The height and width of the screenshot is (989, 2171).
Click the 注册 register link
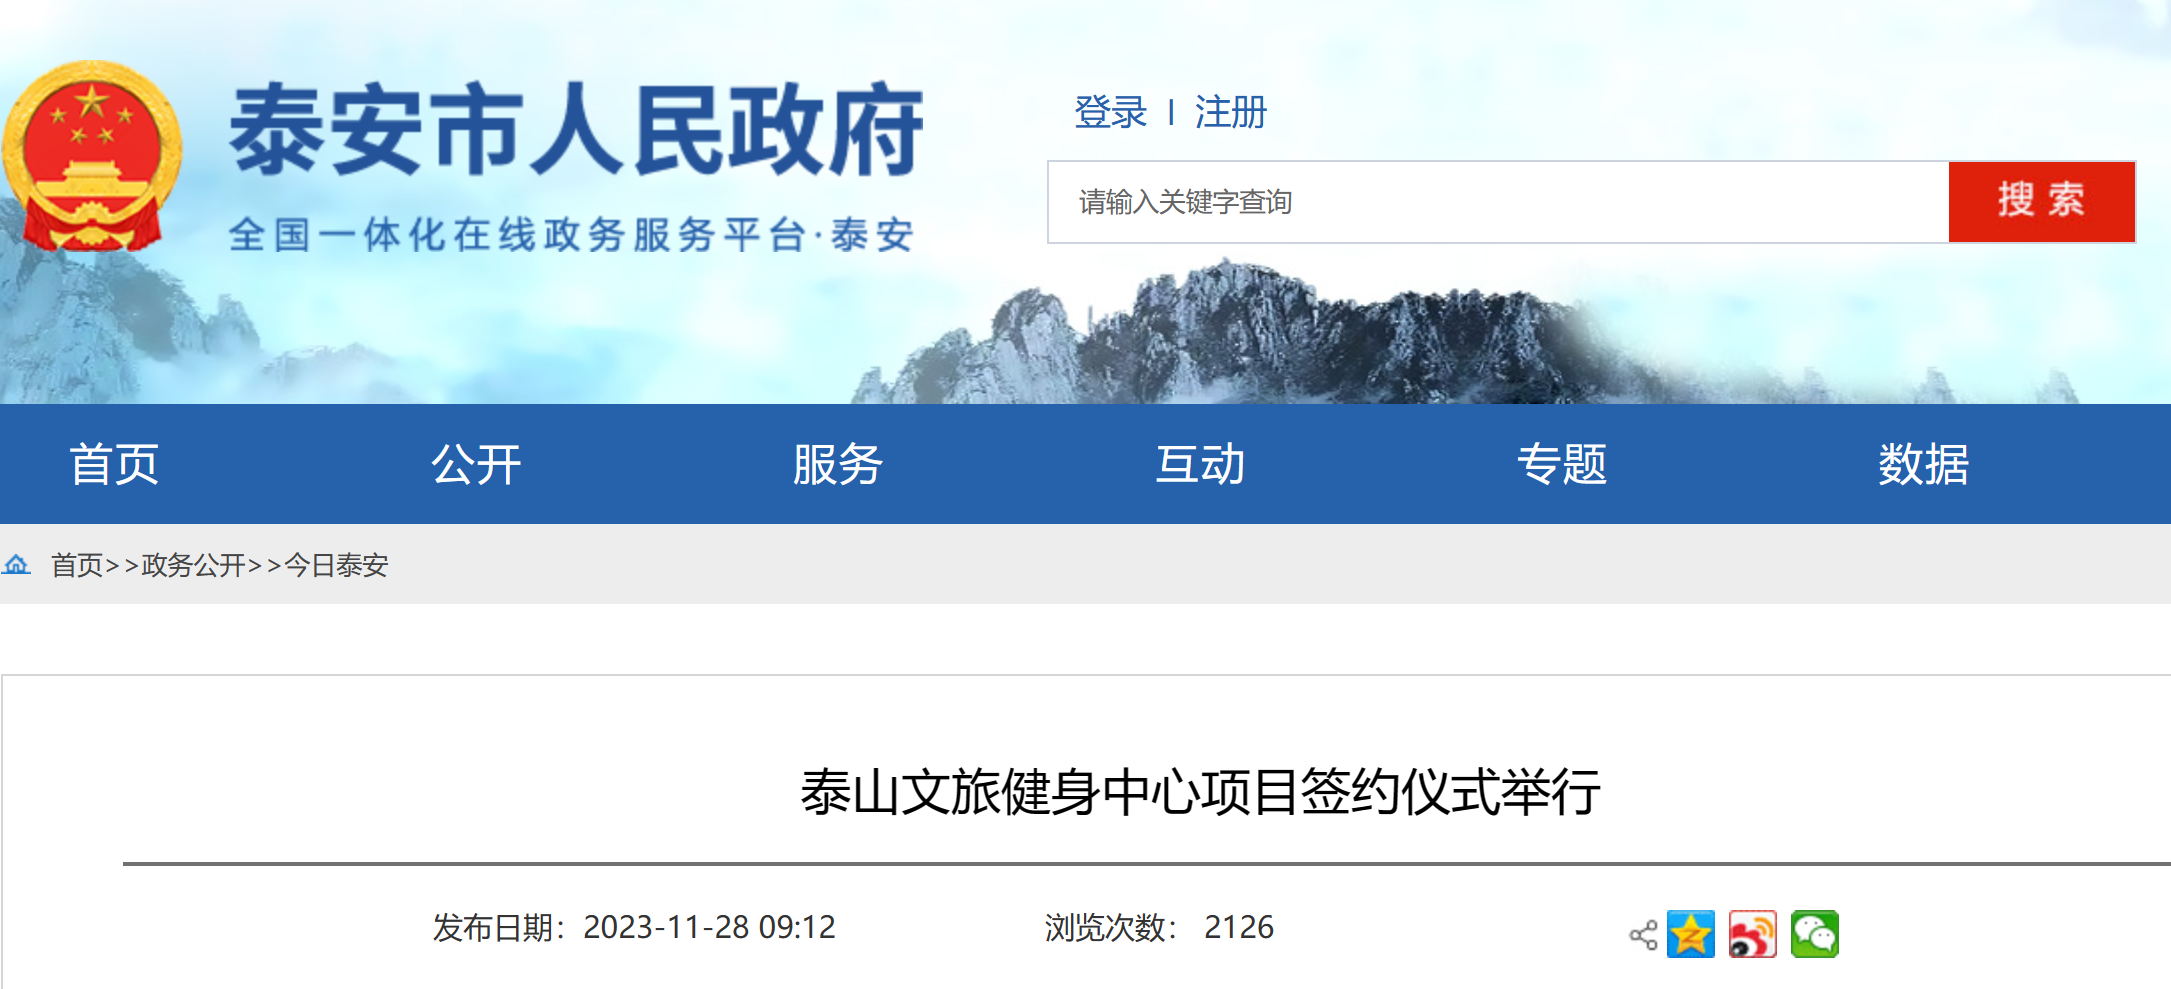click(1231, 112)
